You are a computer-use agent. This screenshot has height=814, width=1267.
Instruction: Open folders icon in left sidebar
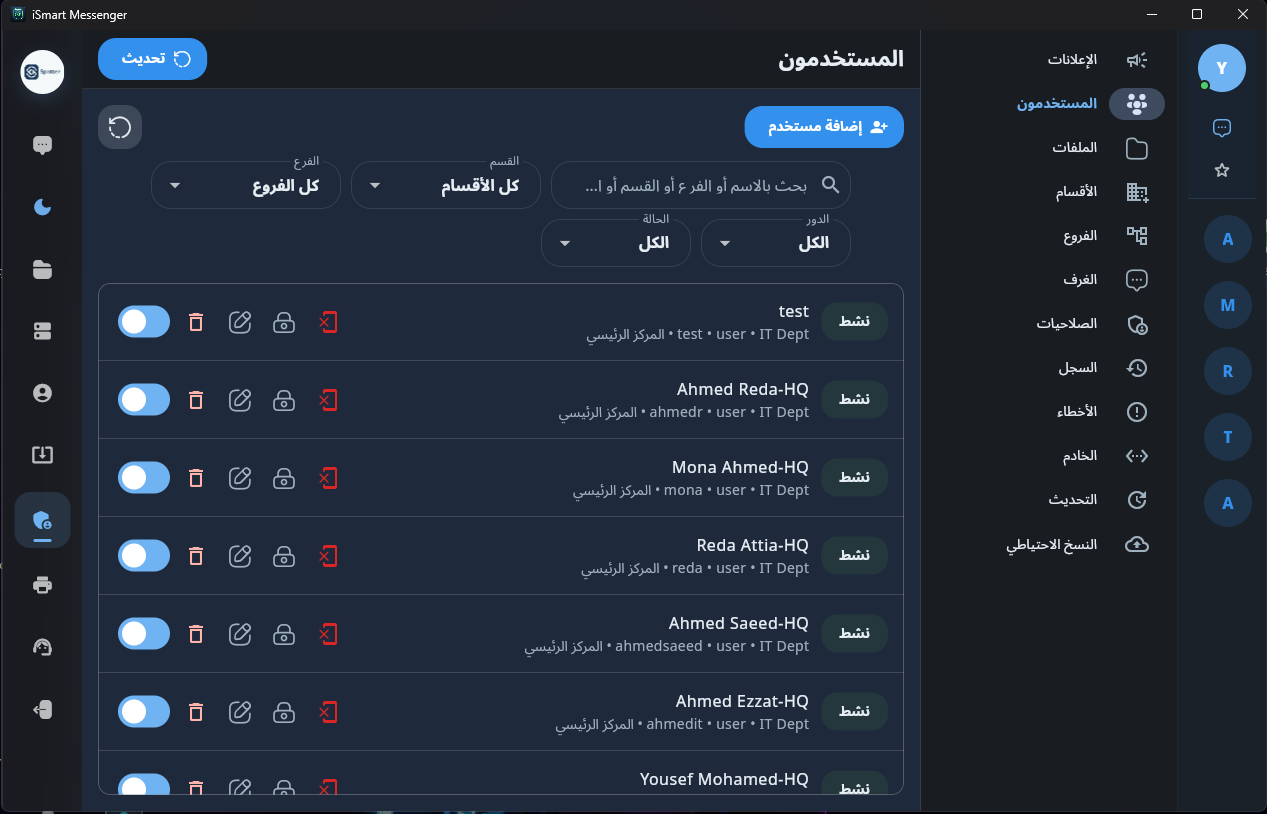[42, 269]
